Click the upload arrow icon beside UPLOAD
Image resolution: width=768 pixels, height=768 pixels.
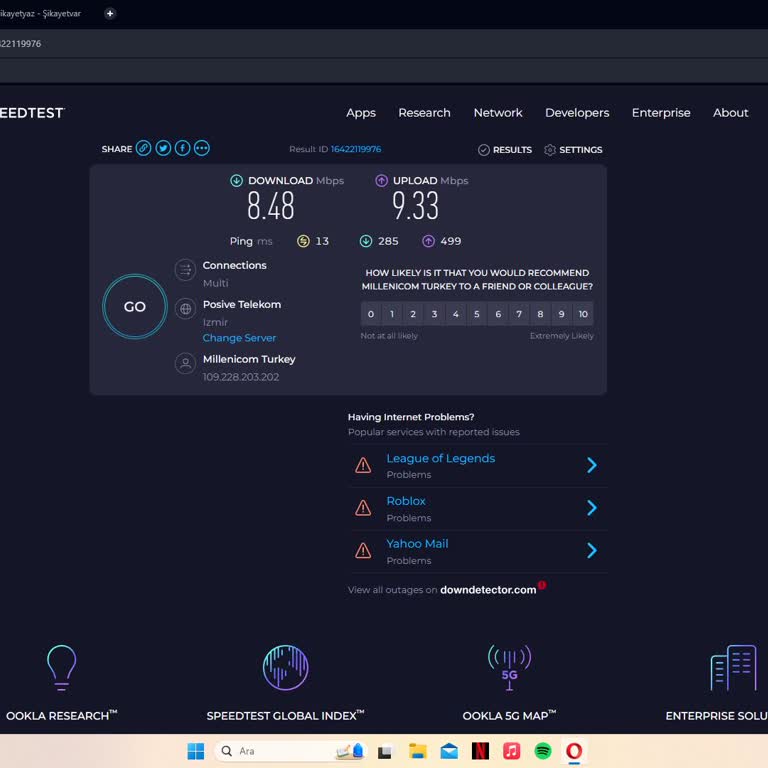click(381, 181)
